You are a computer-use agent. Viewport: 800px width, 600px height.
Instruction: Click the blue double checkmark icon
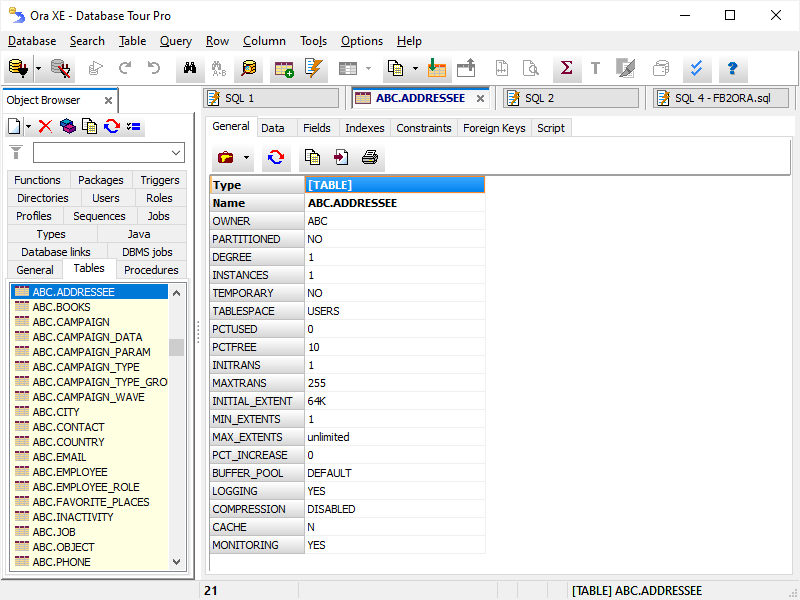[697, 69]
